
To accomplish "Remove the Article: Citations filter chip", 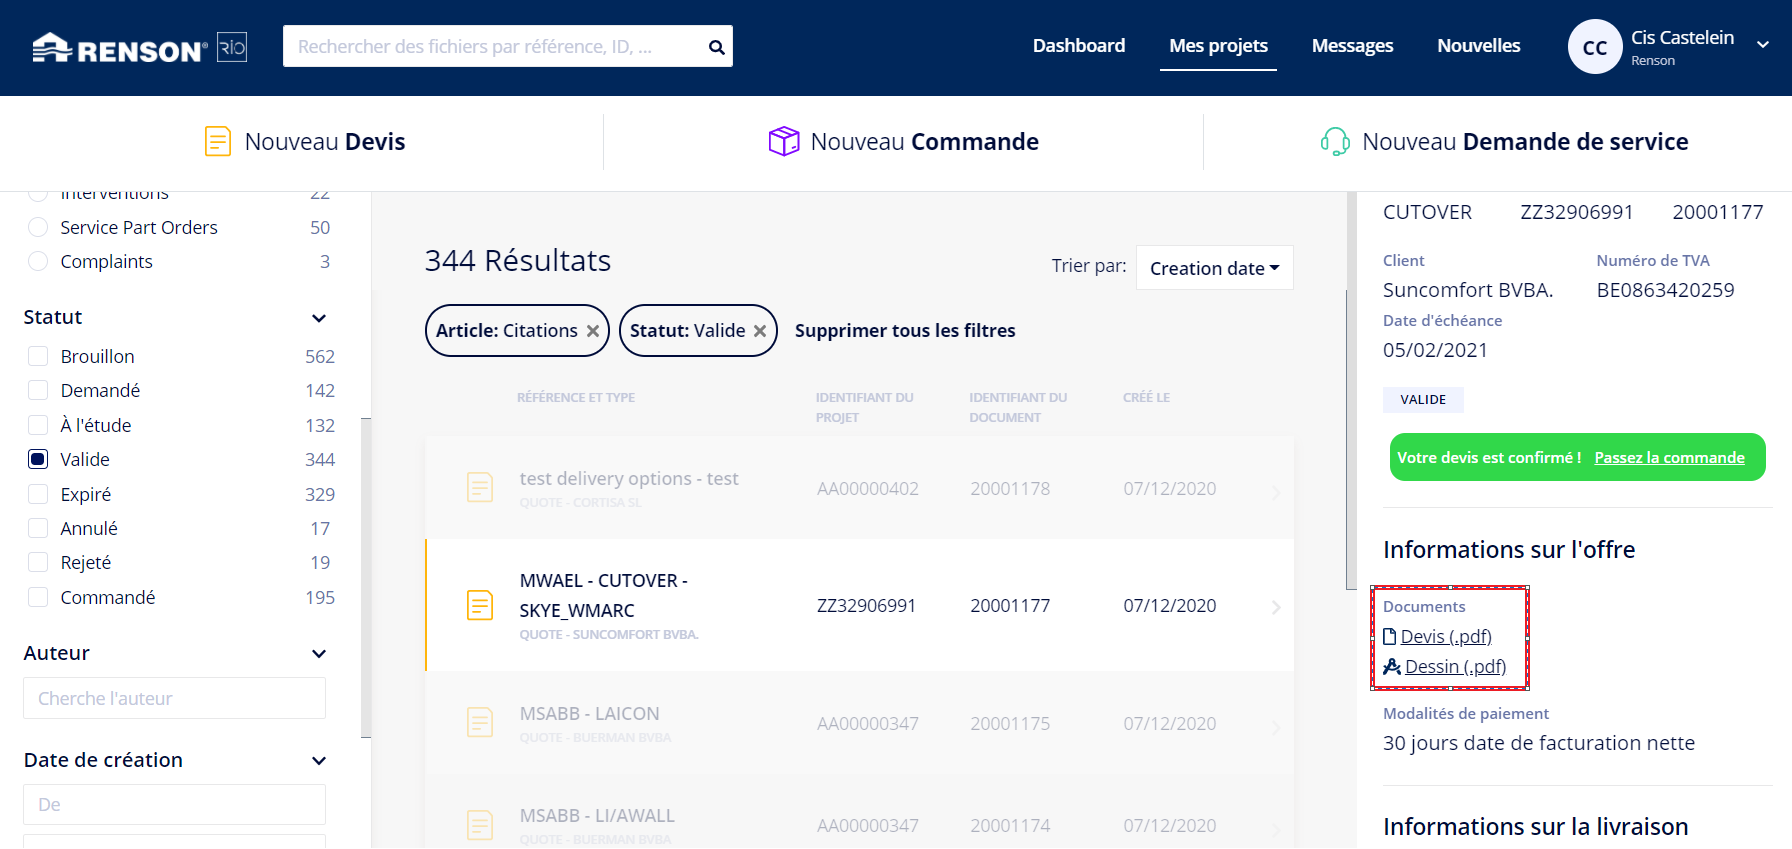I will coord(593,331).
